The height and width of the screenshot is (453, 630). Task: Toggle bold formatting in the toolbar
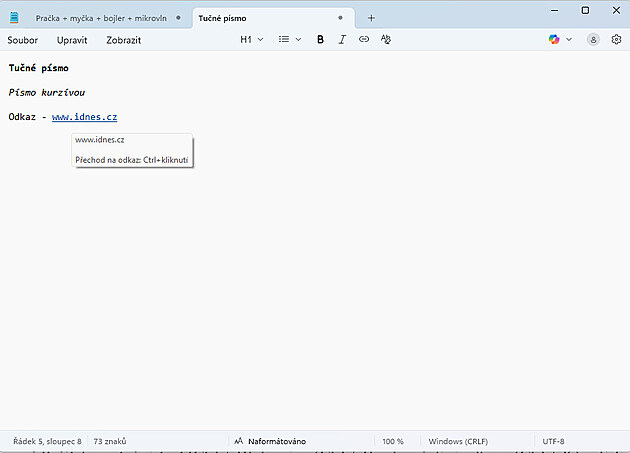coord(320,40)
